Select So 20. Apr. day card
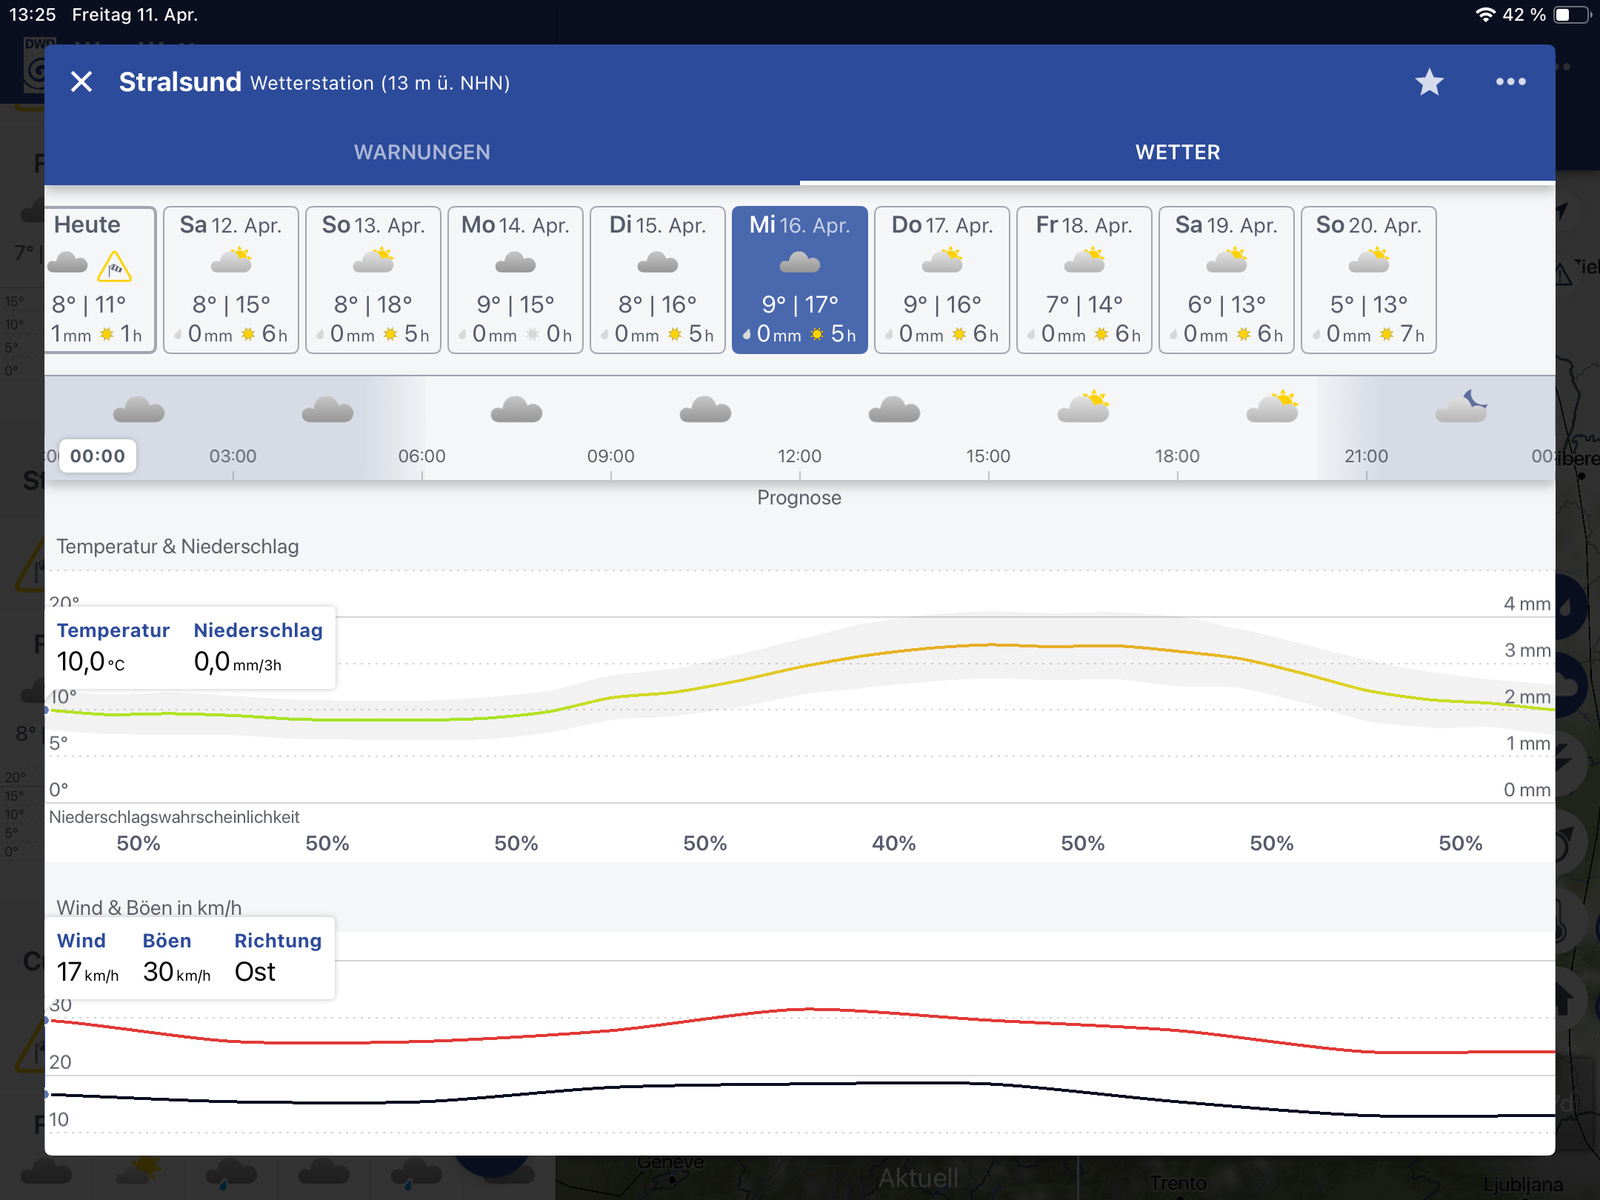Viewport: 1600px width, 1200px height. [x=1368, y=280]
